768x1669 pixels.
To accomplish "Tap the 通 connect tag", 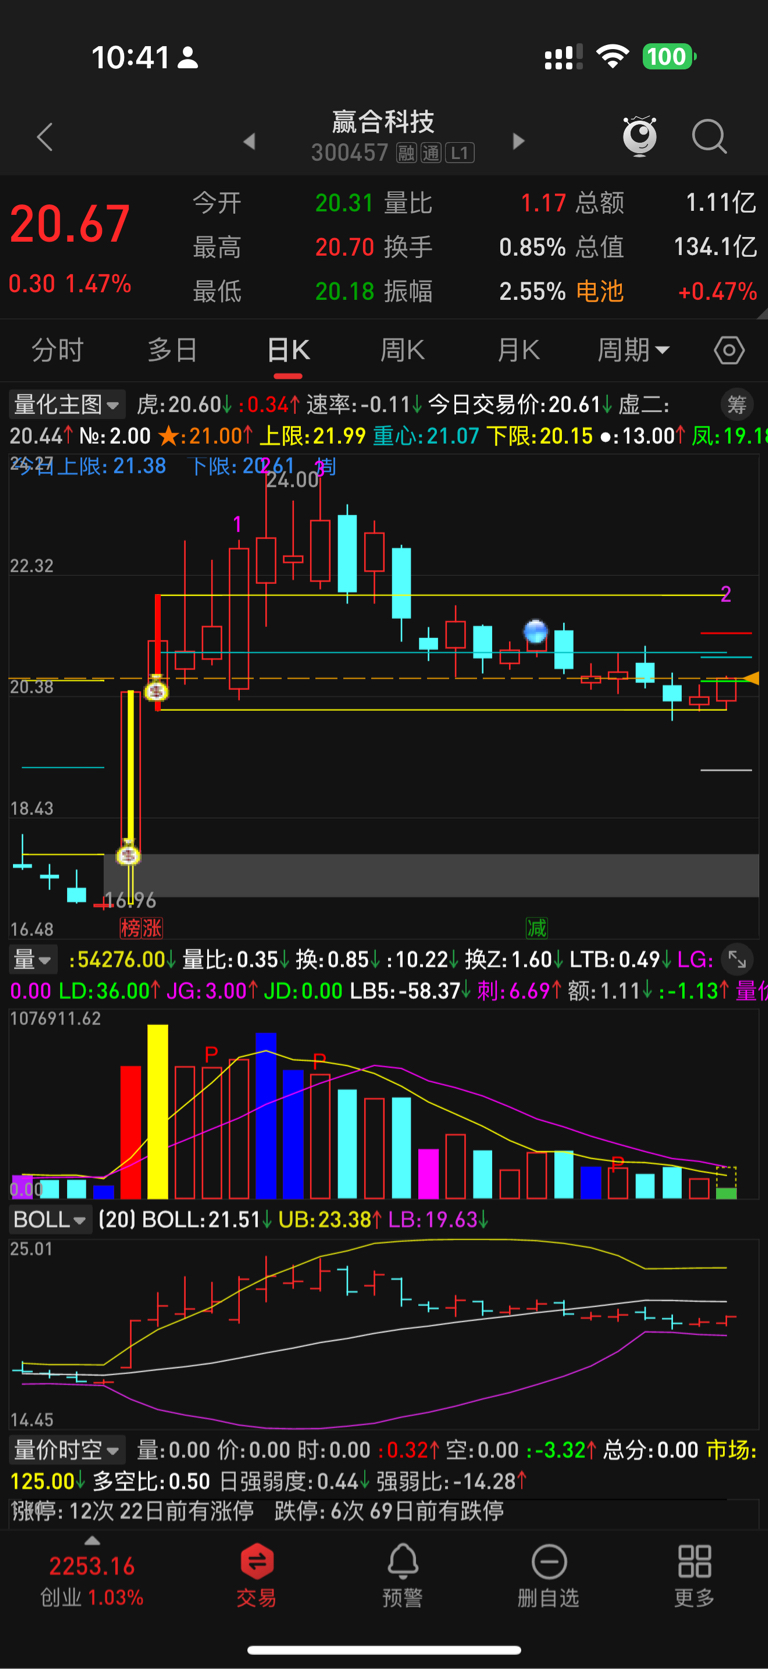I will coord(431,153).
